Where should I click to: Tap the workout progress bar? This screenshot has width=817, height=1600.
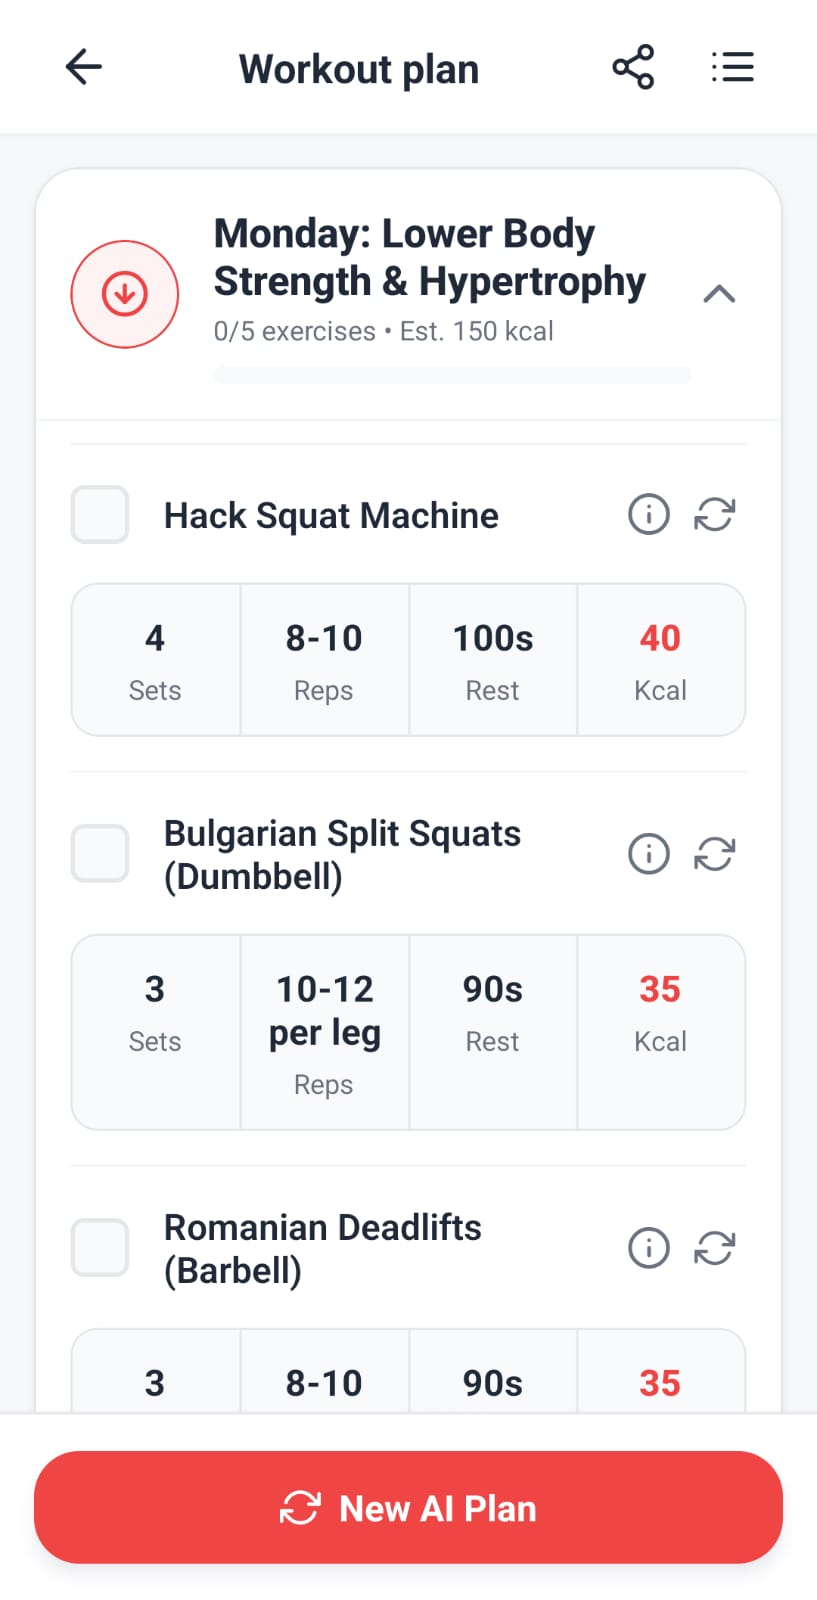[x=452, y=374]
